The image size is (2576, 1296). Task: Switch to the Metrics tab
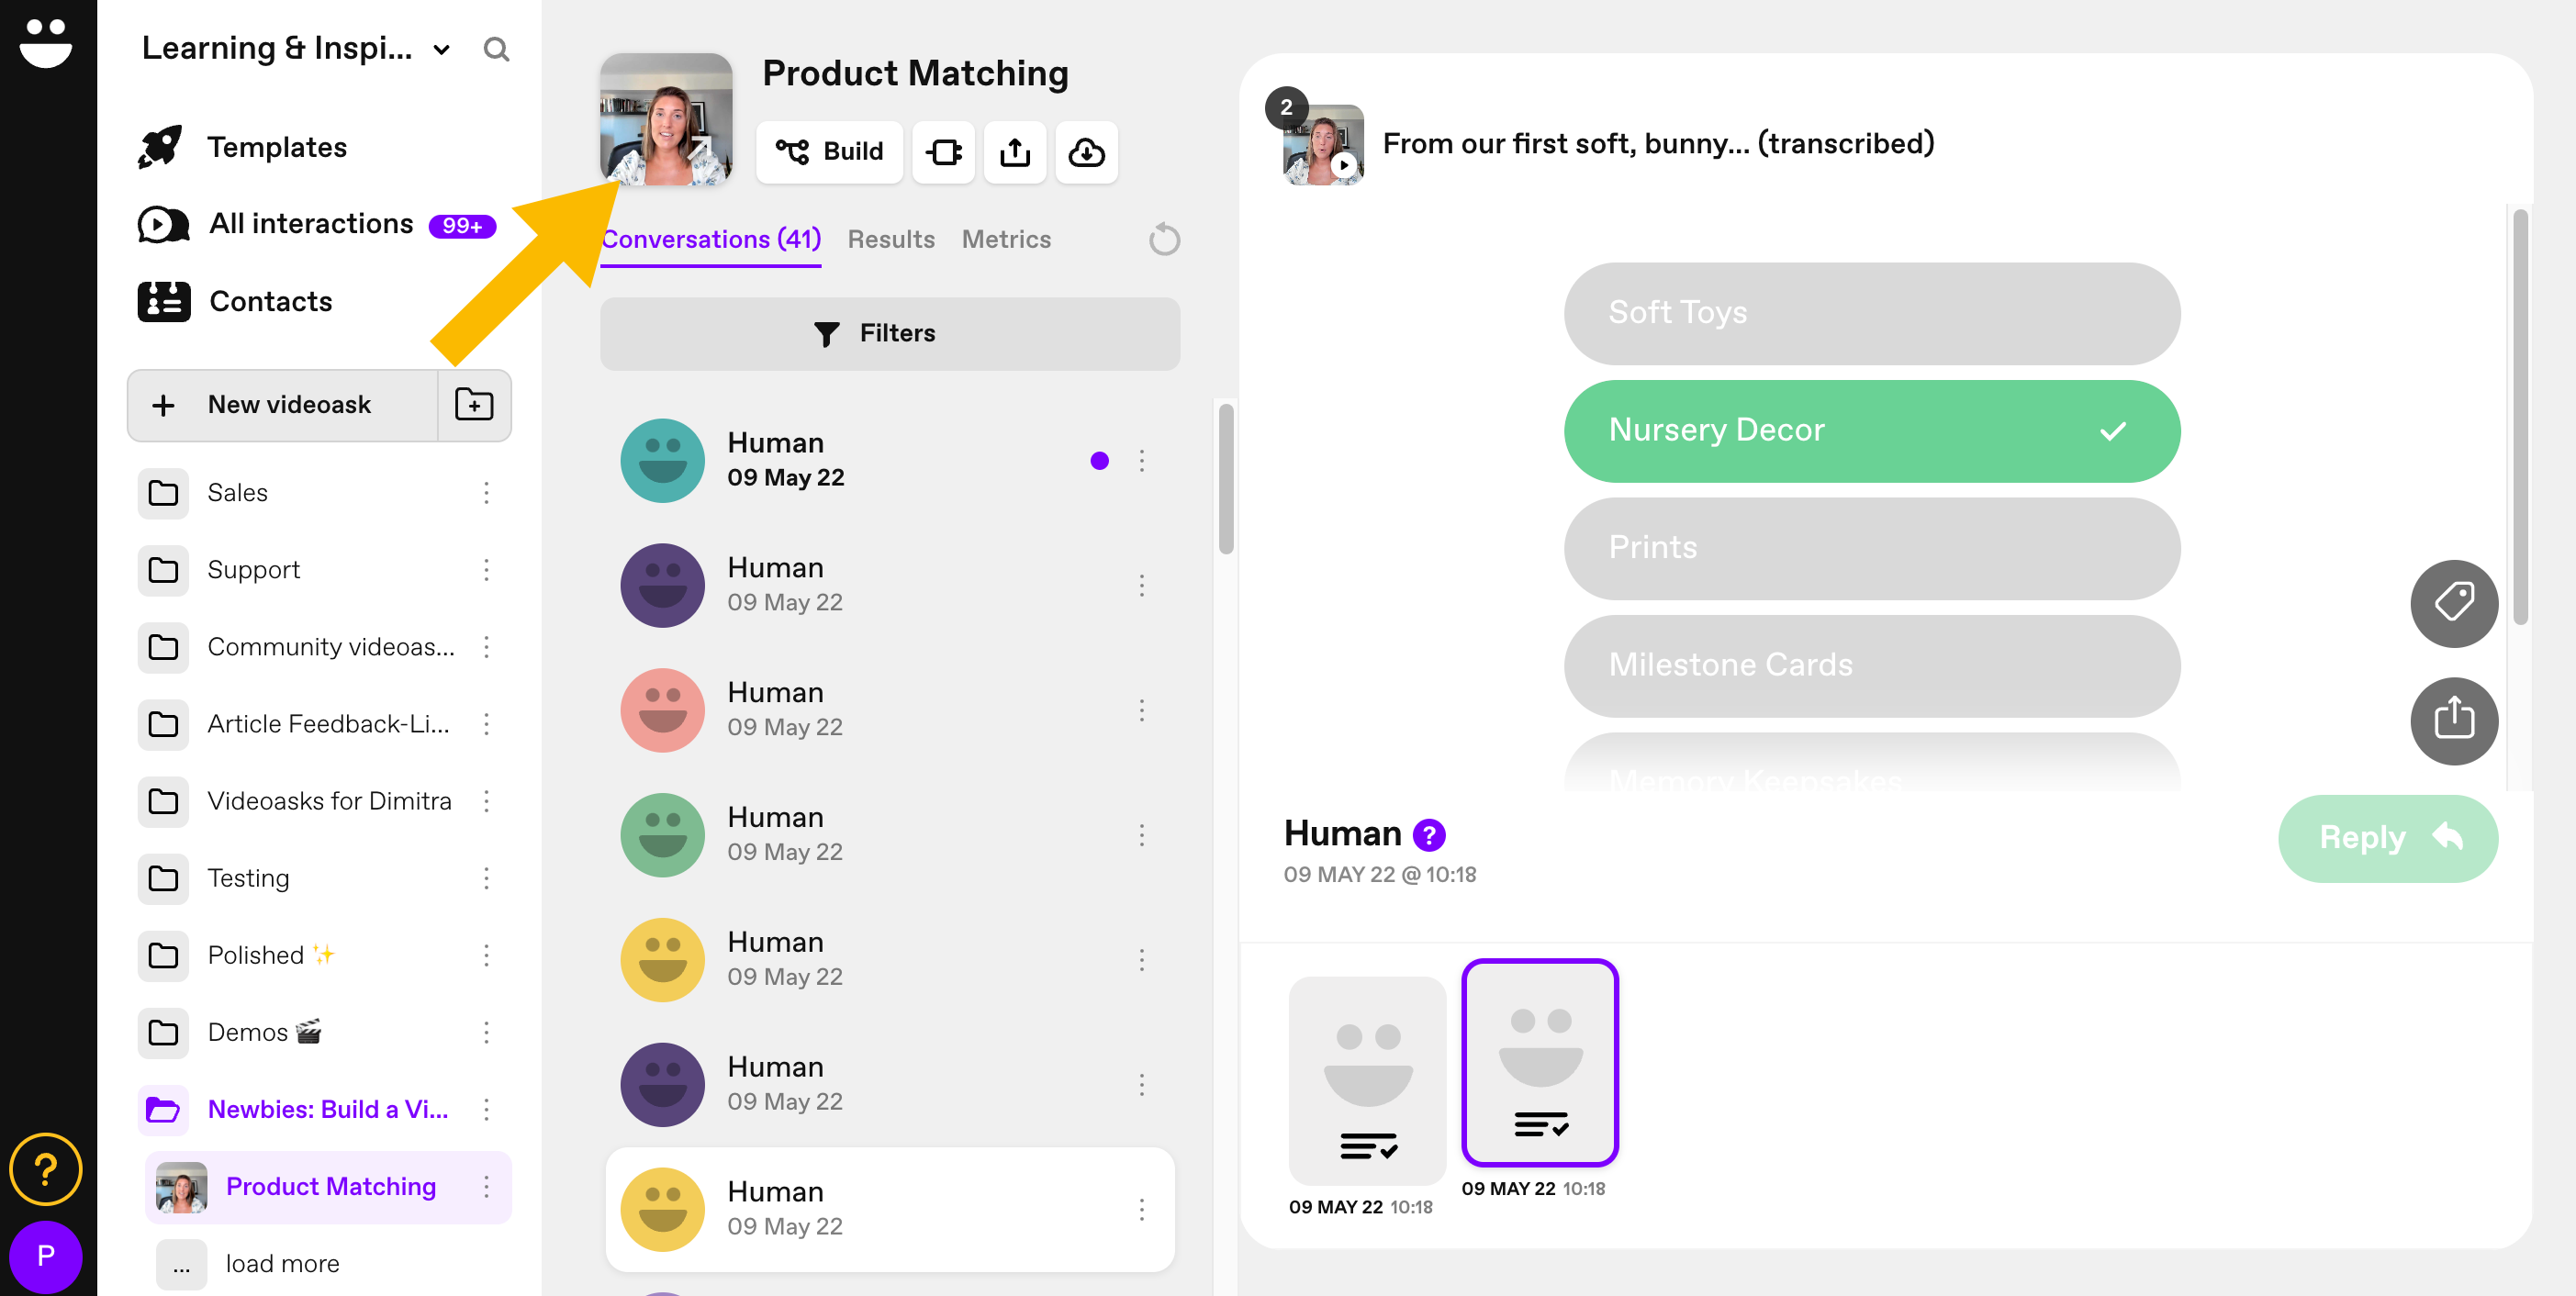click(1006, 239)
